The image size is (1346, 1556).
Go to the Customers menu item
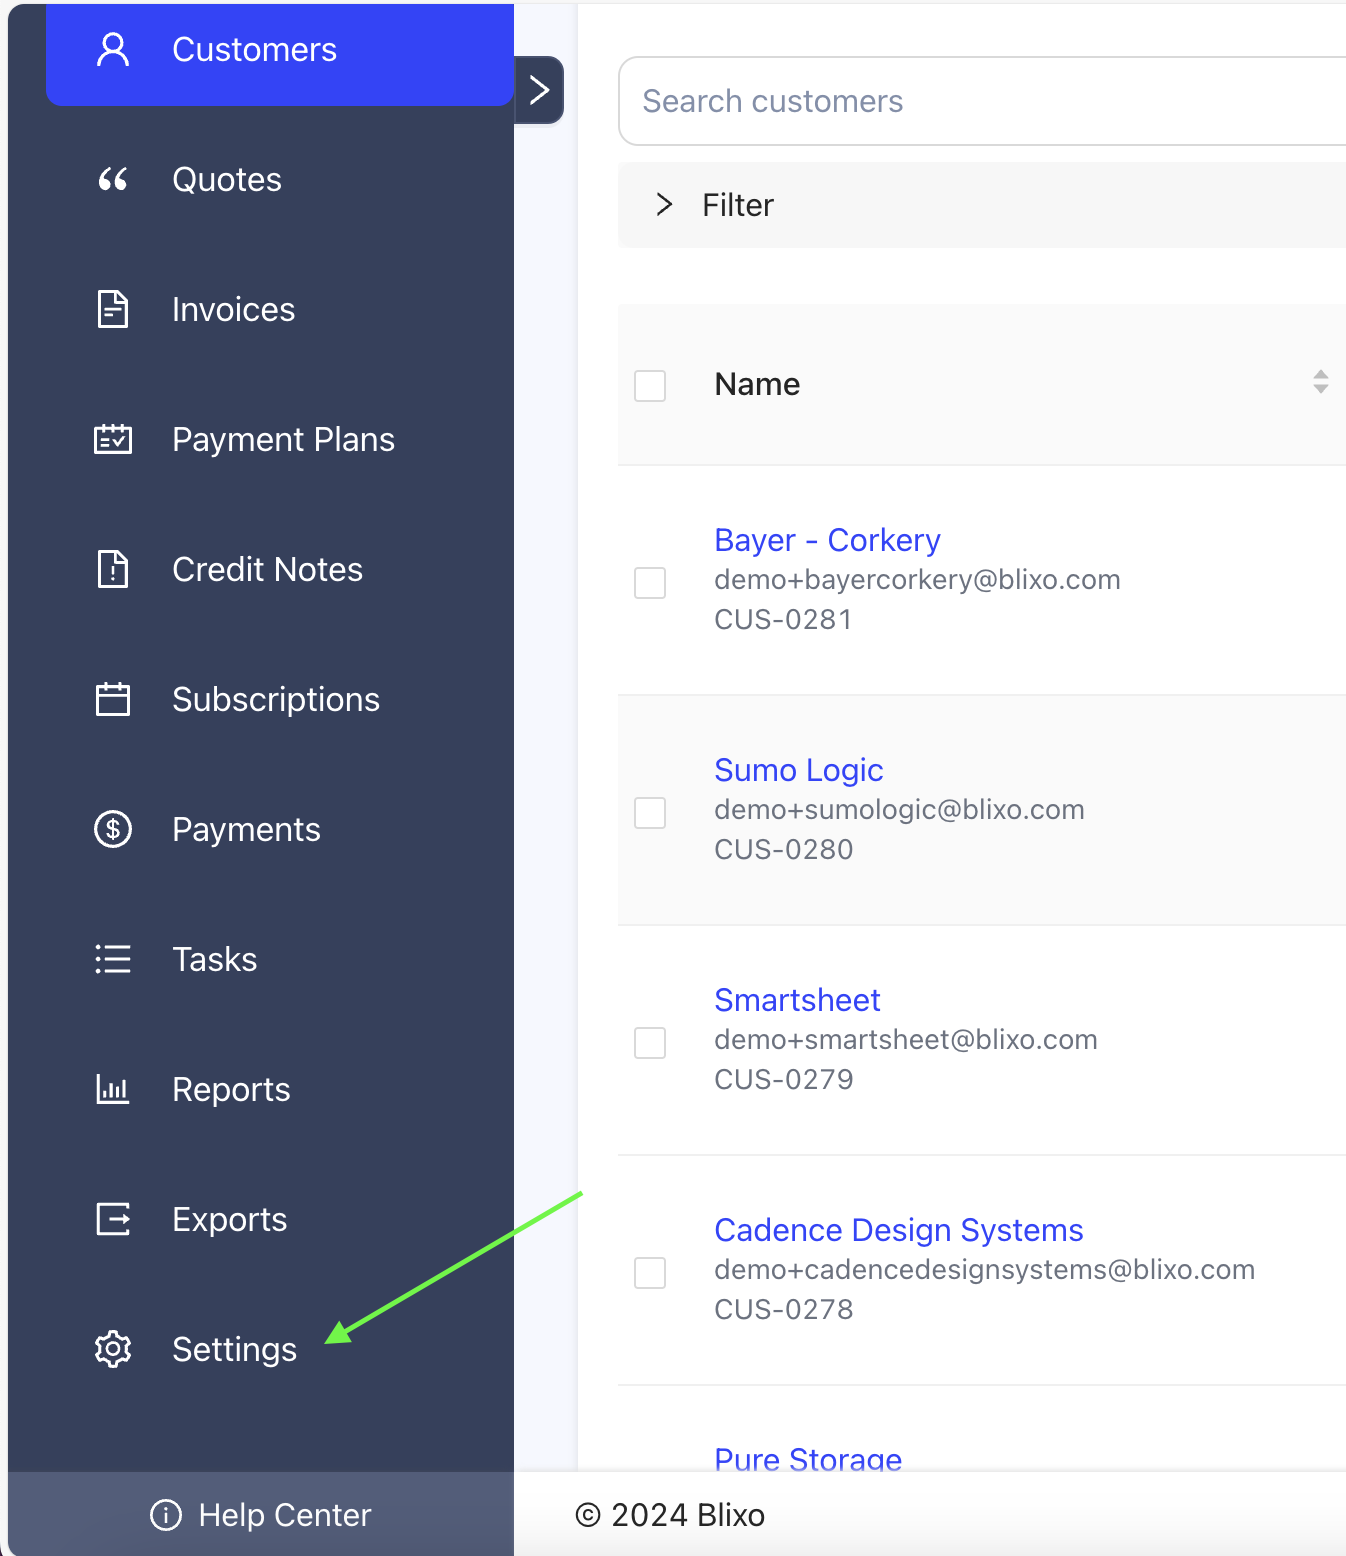point(254,50)
